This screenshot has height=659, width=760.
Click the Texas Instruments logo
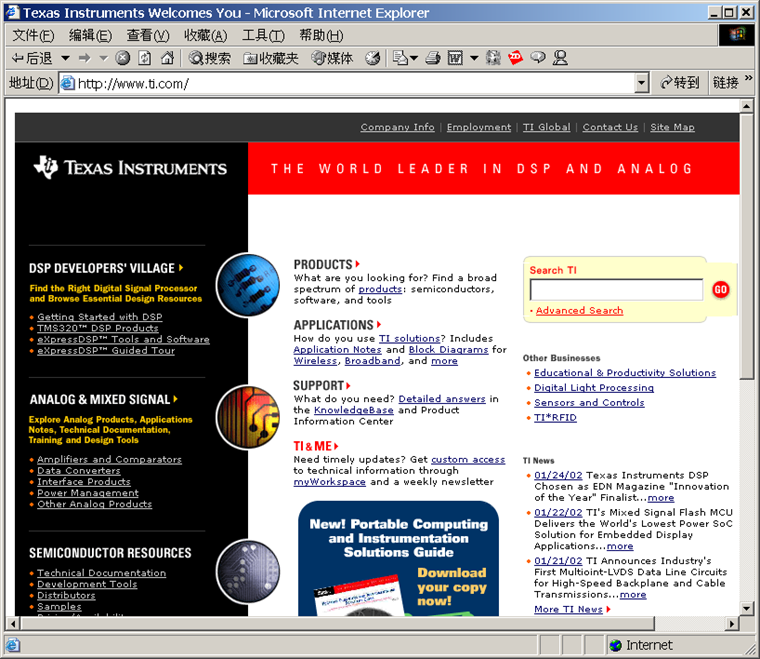[130, 168]
